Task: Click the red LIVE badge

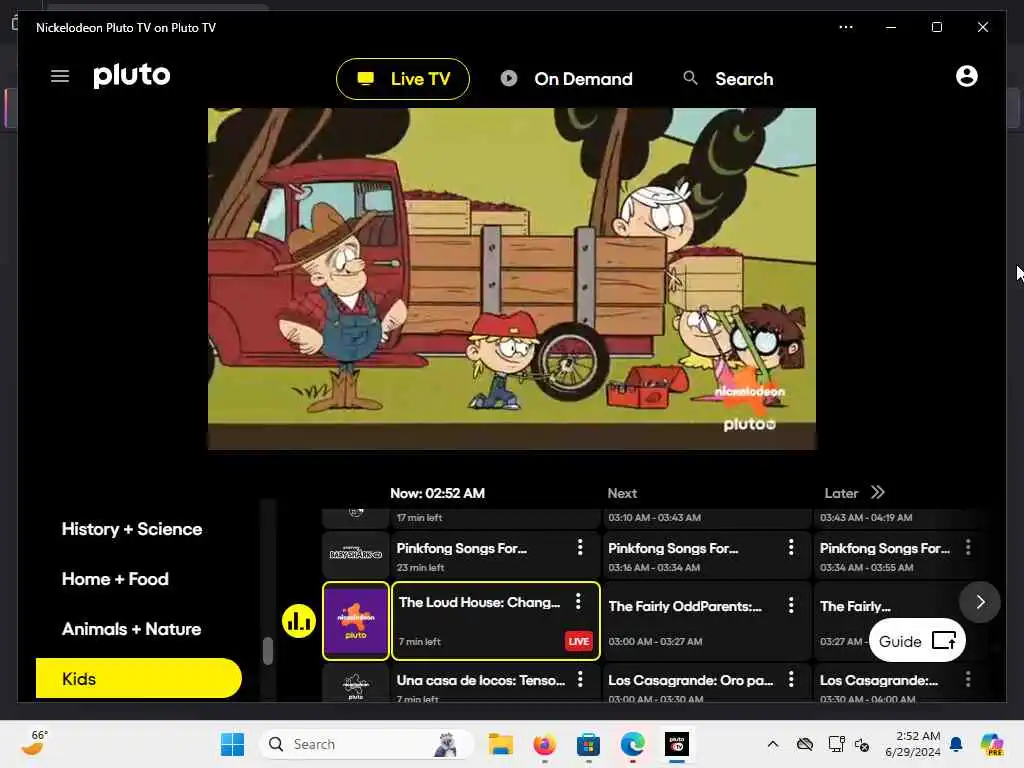Action: [579, 641]
